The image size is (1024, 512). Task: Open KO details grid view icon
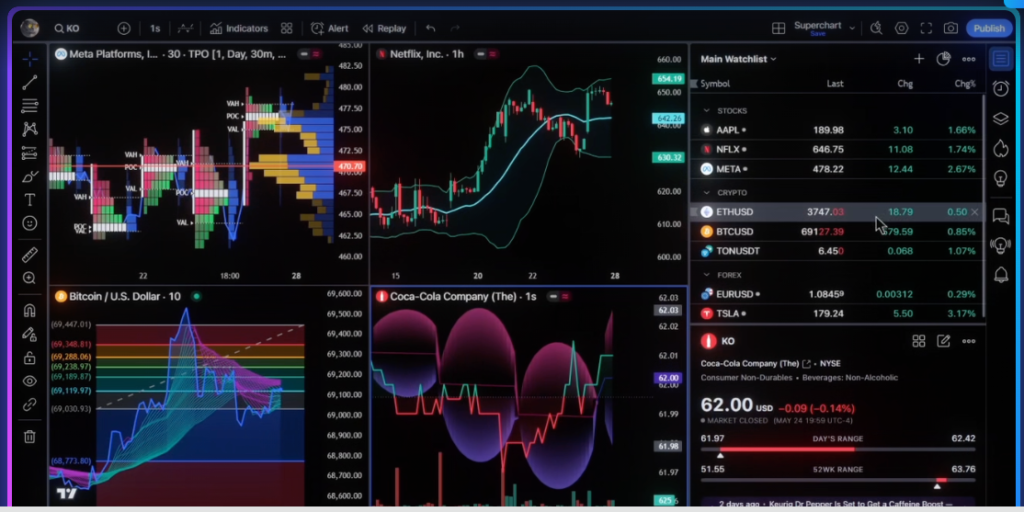coord(919,341)
